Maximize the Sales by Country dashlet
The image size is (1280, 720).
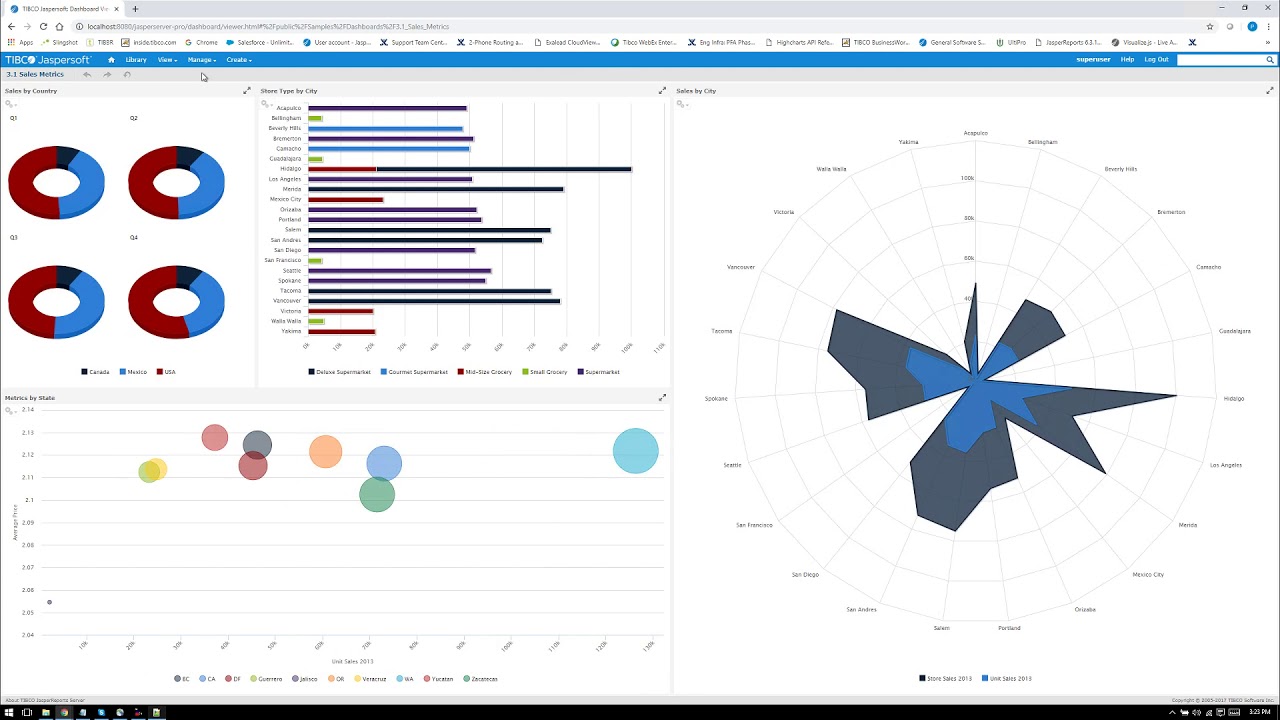[x=247, y=91]
